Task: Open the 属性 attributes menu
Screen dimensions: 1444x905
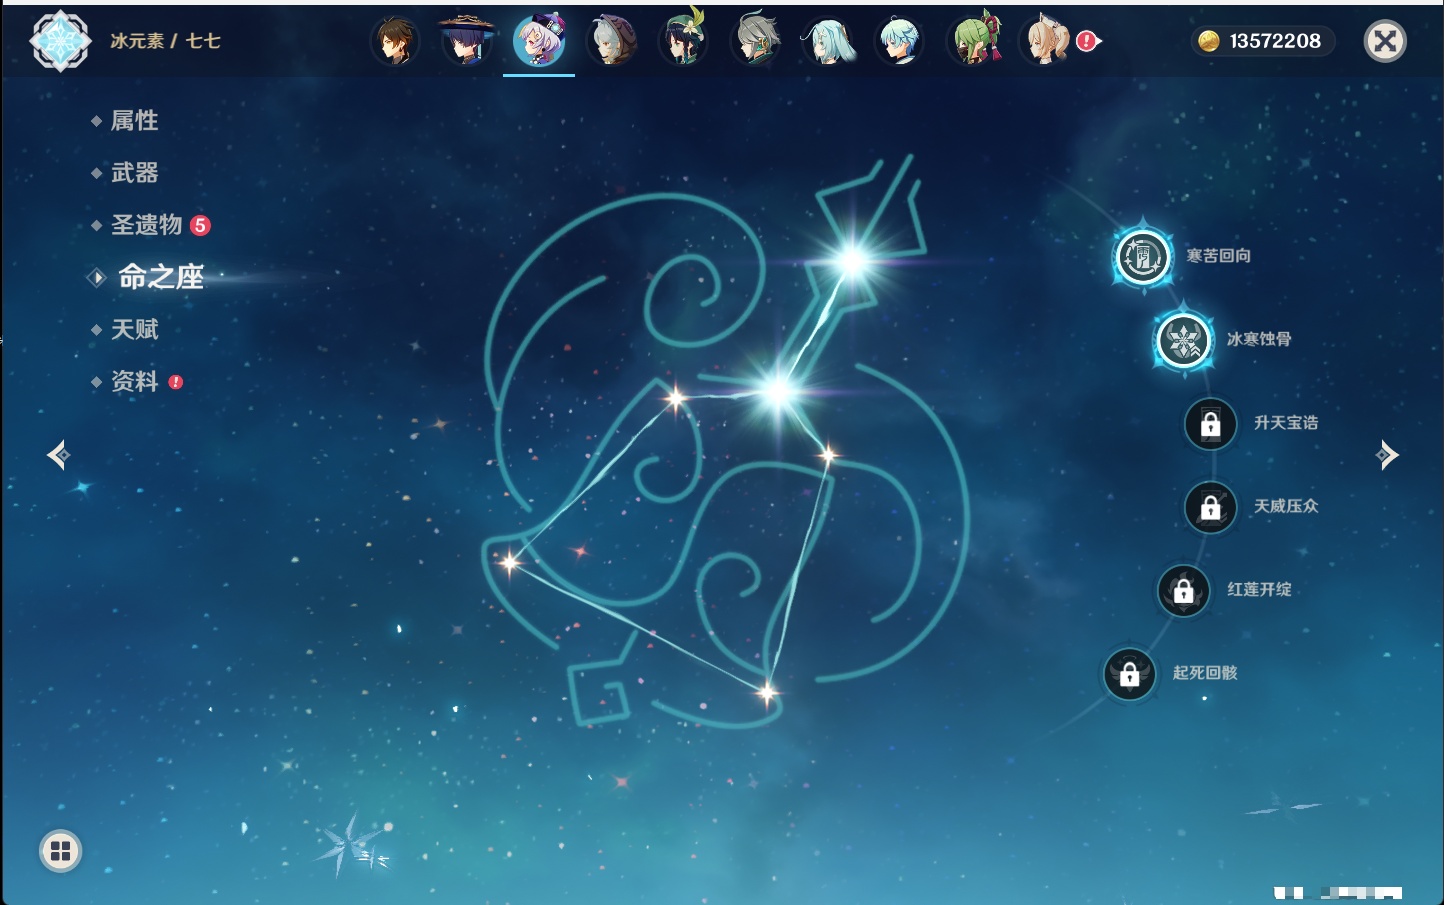Action: tap(134, 121)
